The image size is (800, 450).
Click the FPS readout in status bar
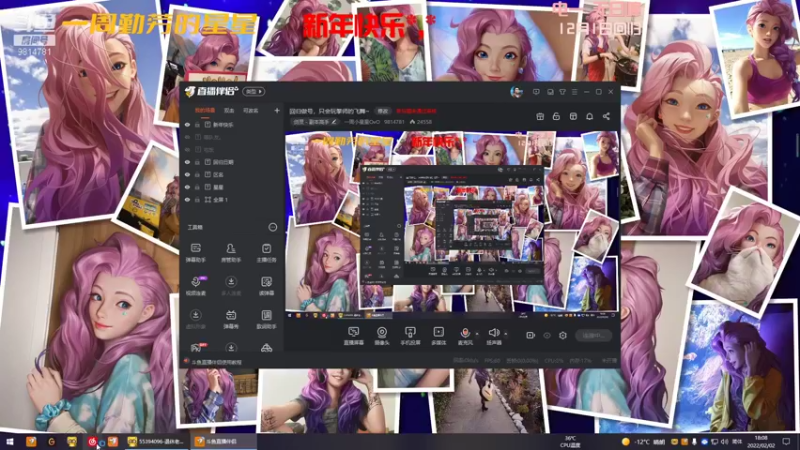pyautogui.click(x=492, y=361)
